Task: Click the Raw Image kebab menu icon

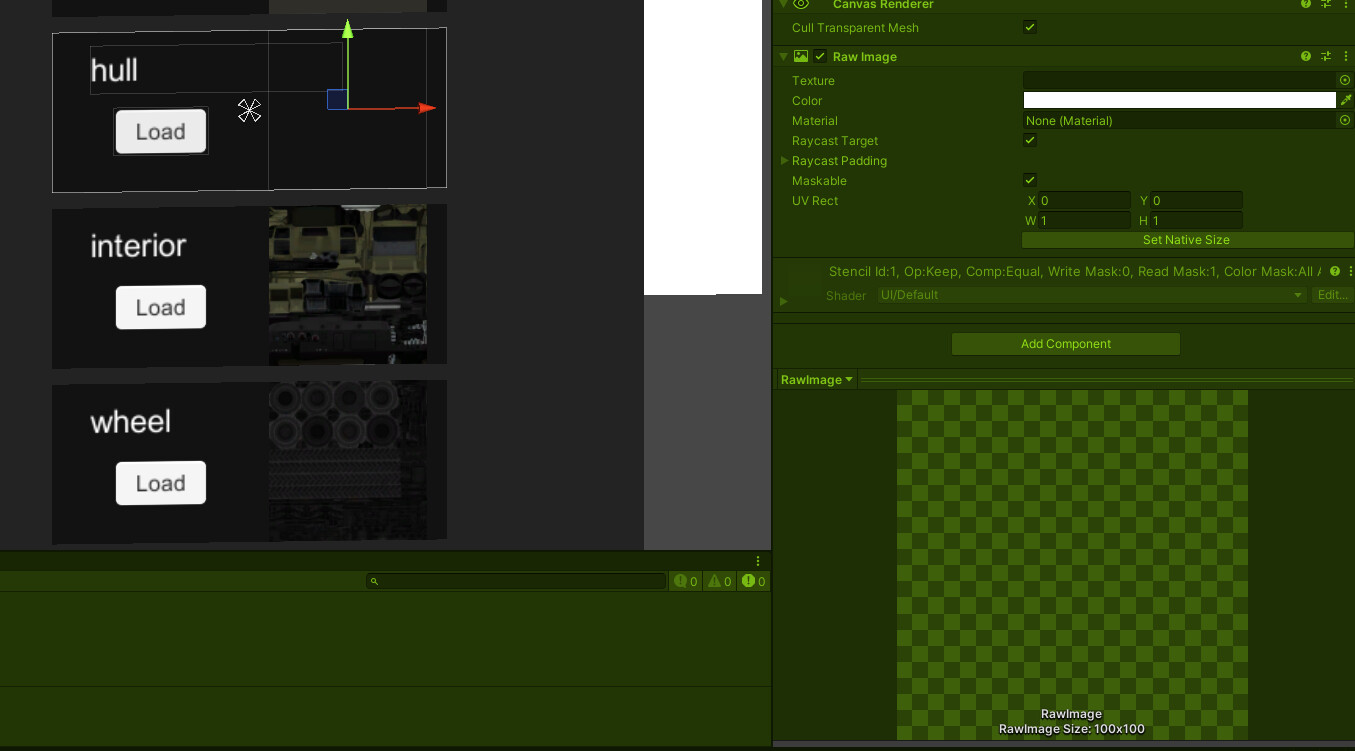Action: tap(1345, 56)
